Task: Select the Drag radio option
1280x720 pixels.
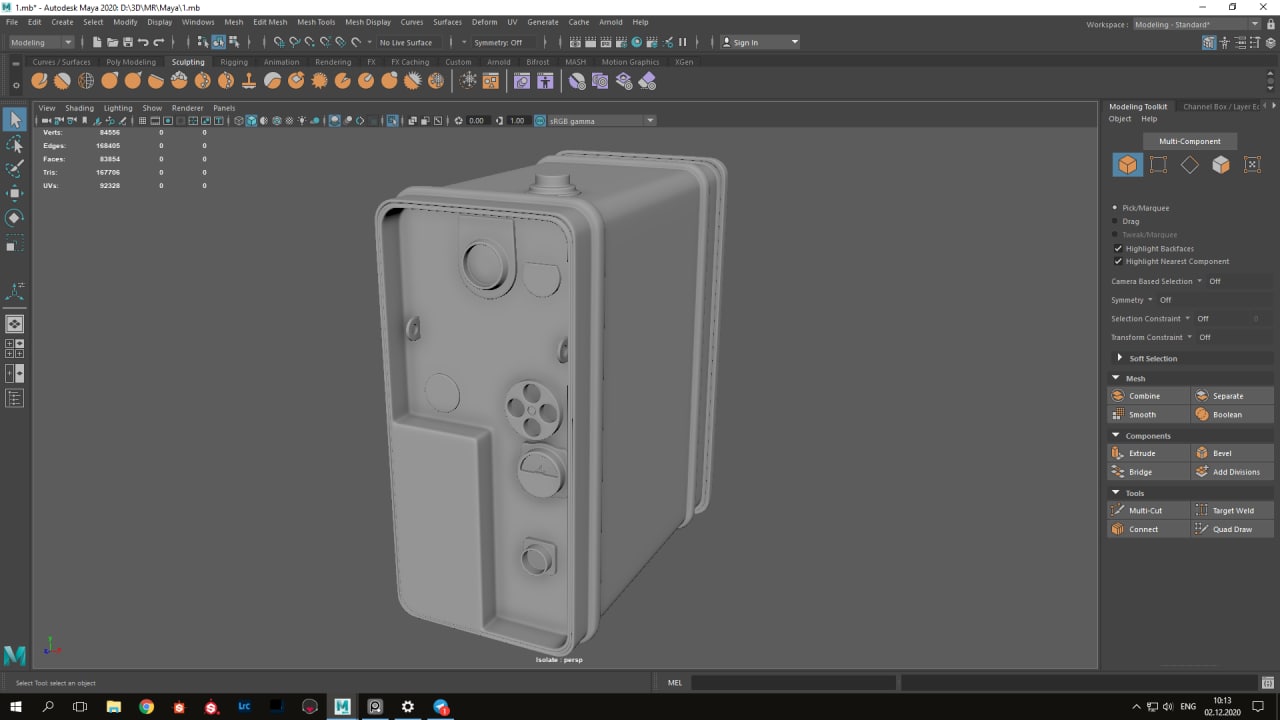Action: (1116, 221)
